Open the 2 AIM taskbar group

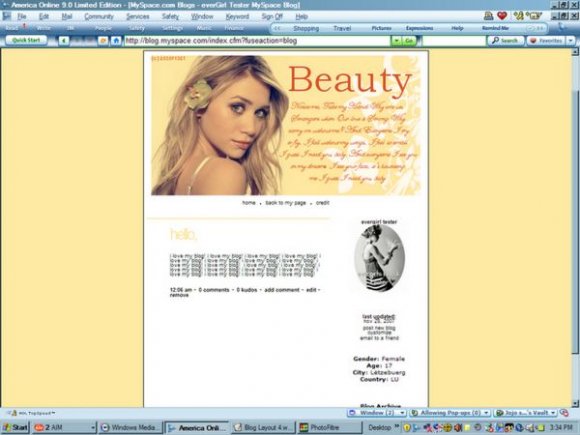click(x=64, y=428)
